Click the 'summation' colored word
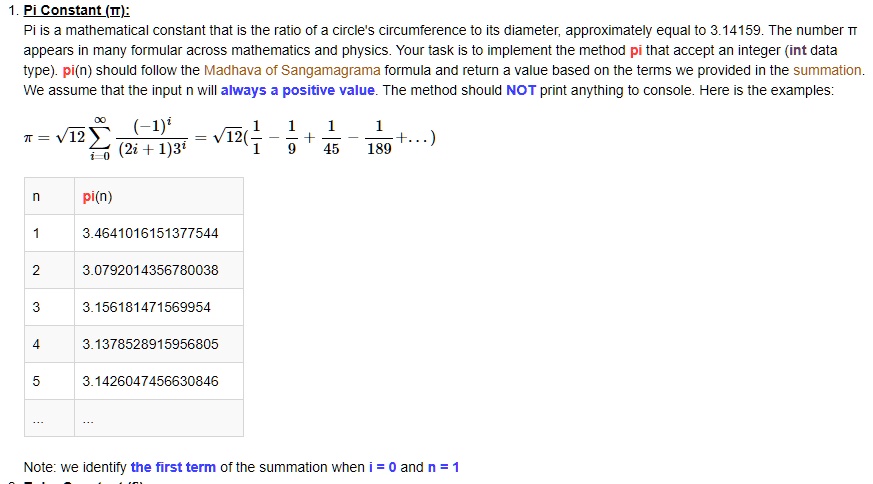 827,70
